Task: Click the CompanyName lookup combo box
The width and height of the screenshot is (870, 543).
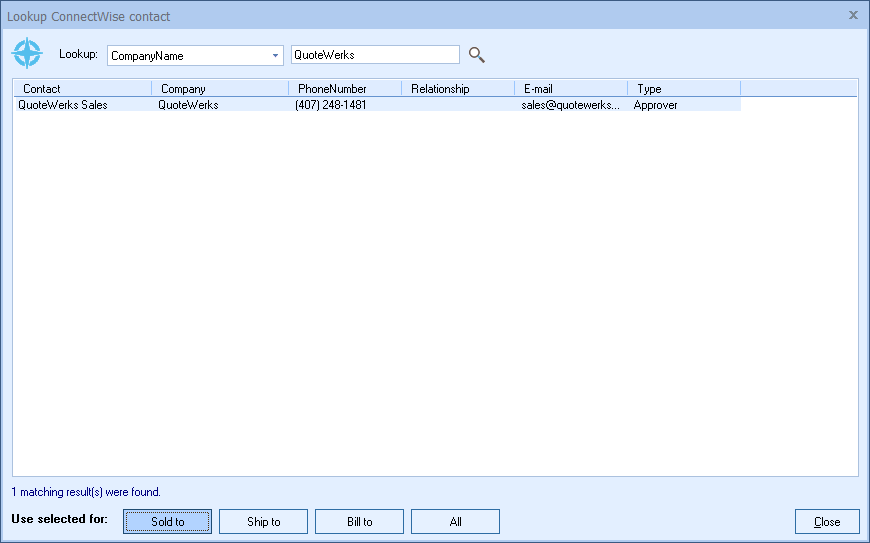Action: 188,56
